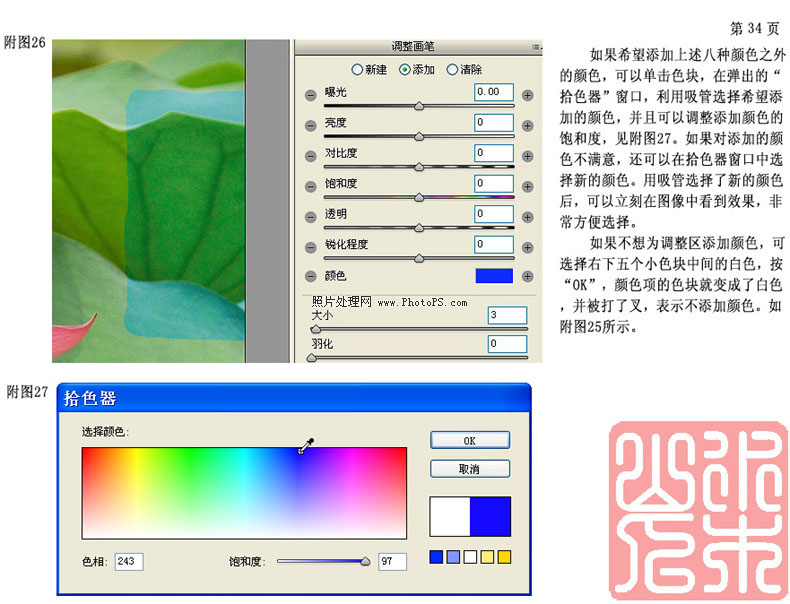
Task: Choose the dark blue preset swatch
Action: coord(436,557)
